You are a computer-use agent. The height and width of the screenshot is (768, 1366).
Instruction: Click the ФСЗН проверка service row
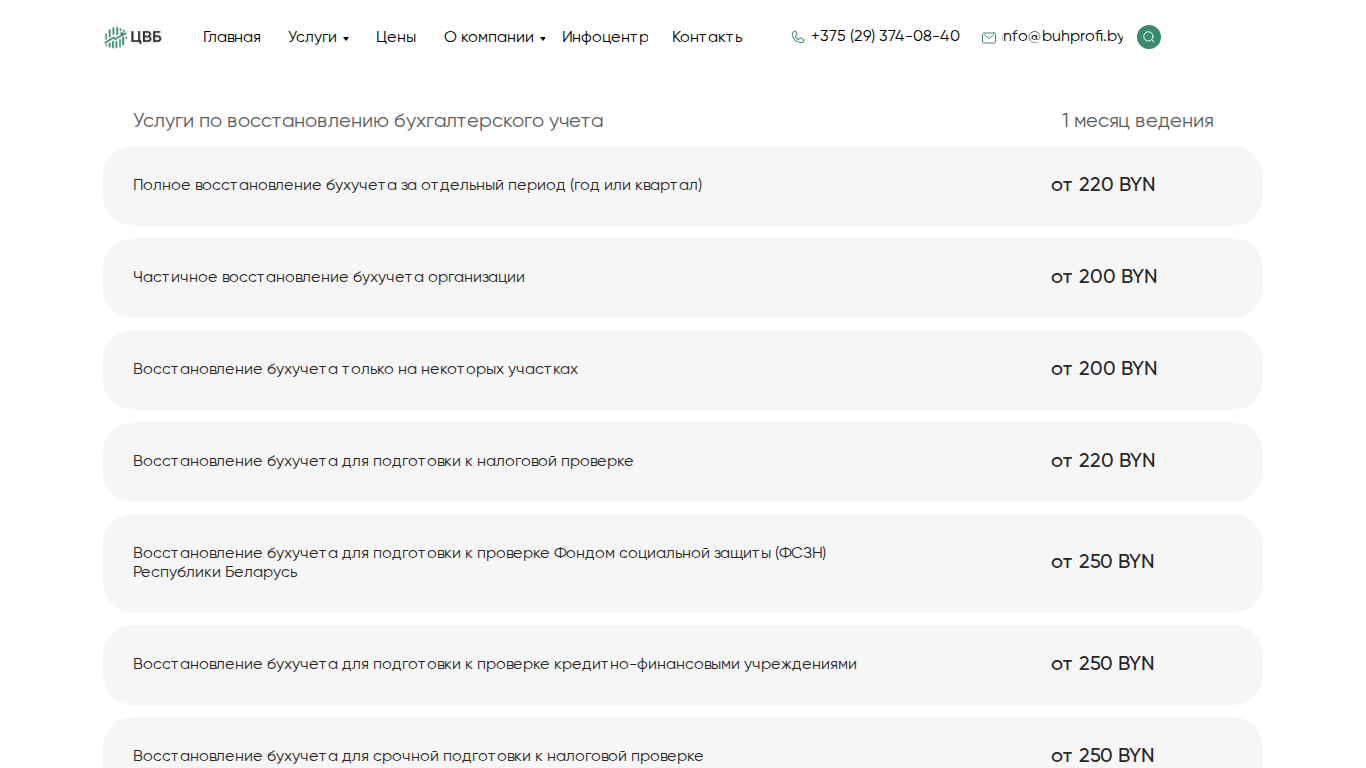coord(683,563)
